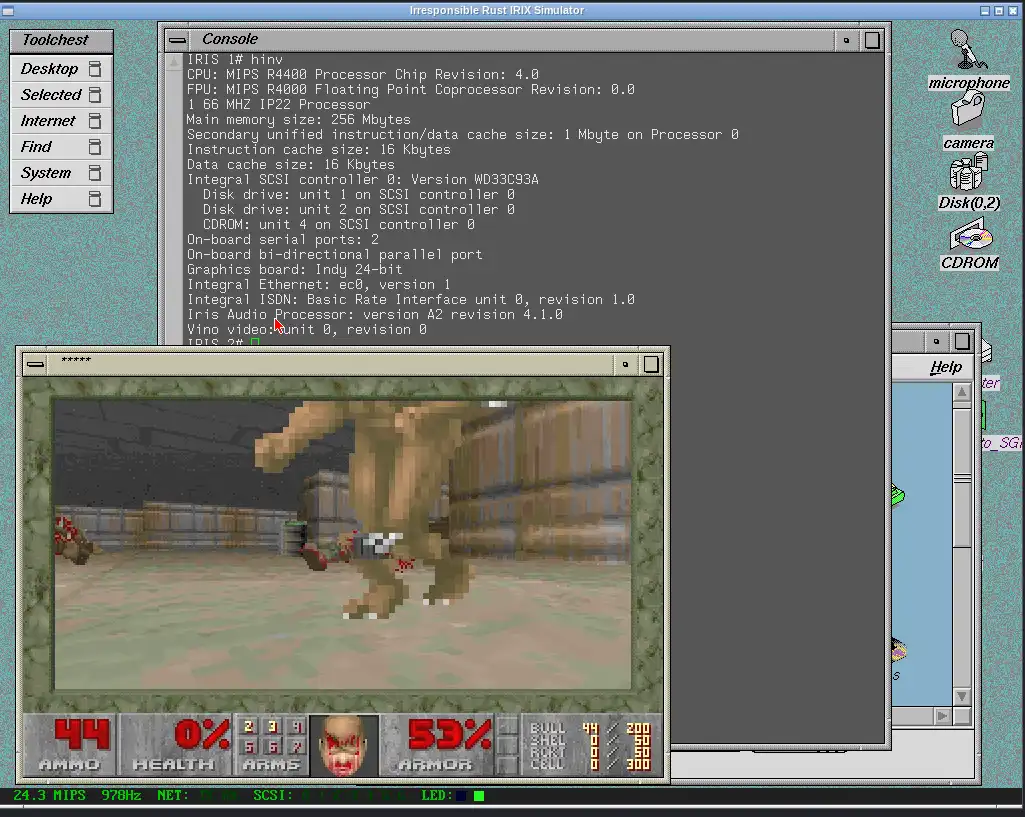
Task: Click the scrollbar down arrow in background window
Action: pyautogui.click(x=962, y=696)
